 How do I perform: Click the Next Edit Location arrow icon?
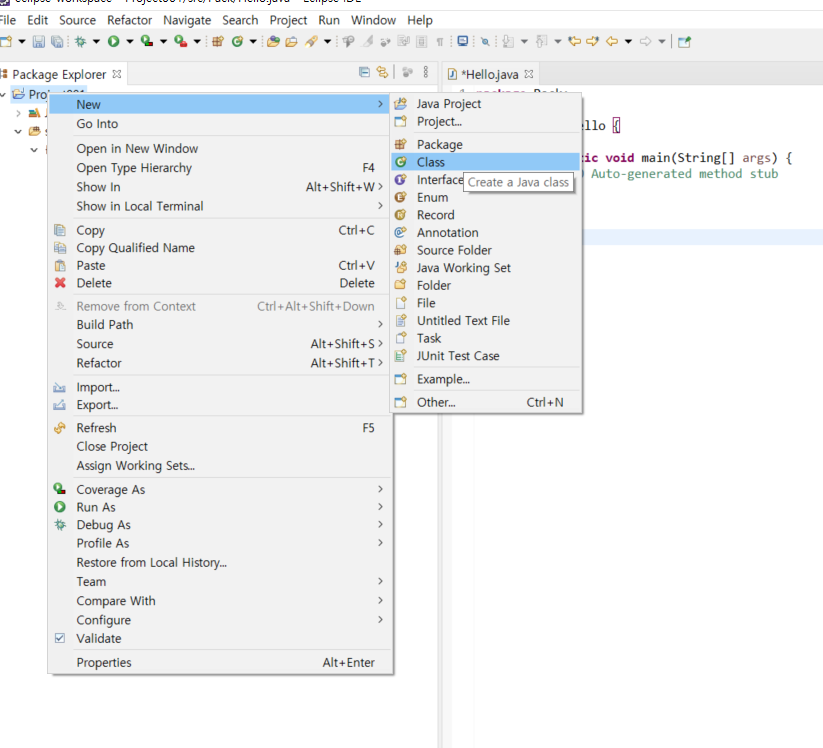pyautogui.click(x=593, y=41)
